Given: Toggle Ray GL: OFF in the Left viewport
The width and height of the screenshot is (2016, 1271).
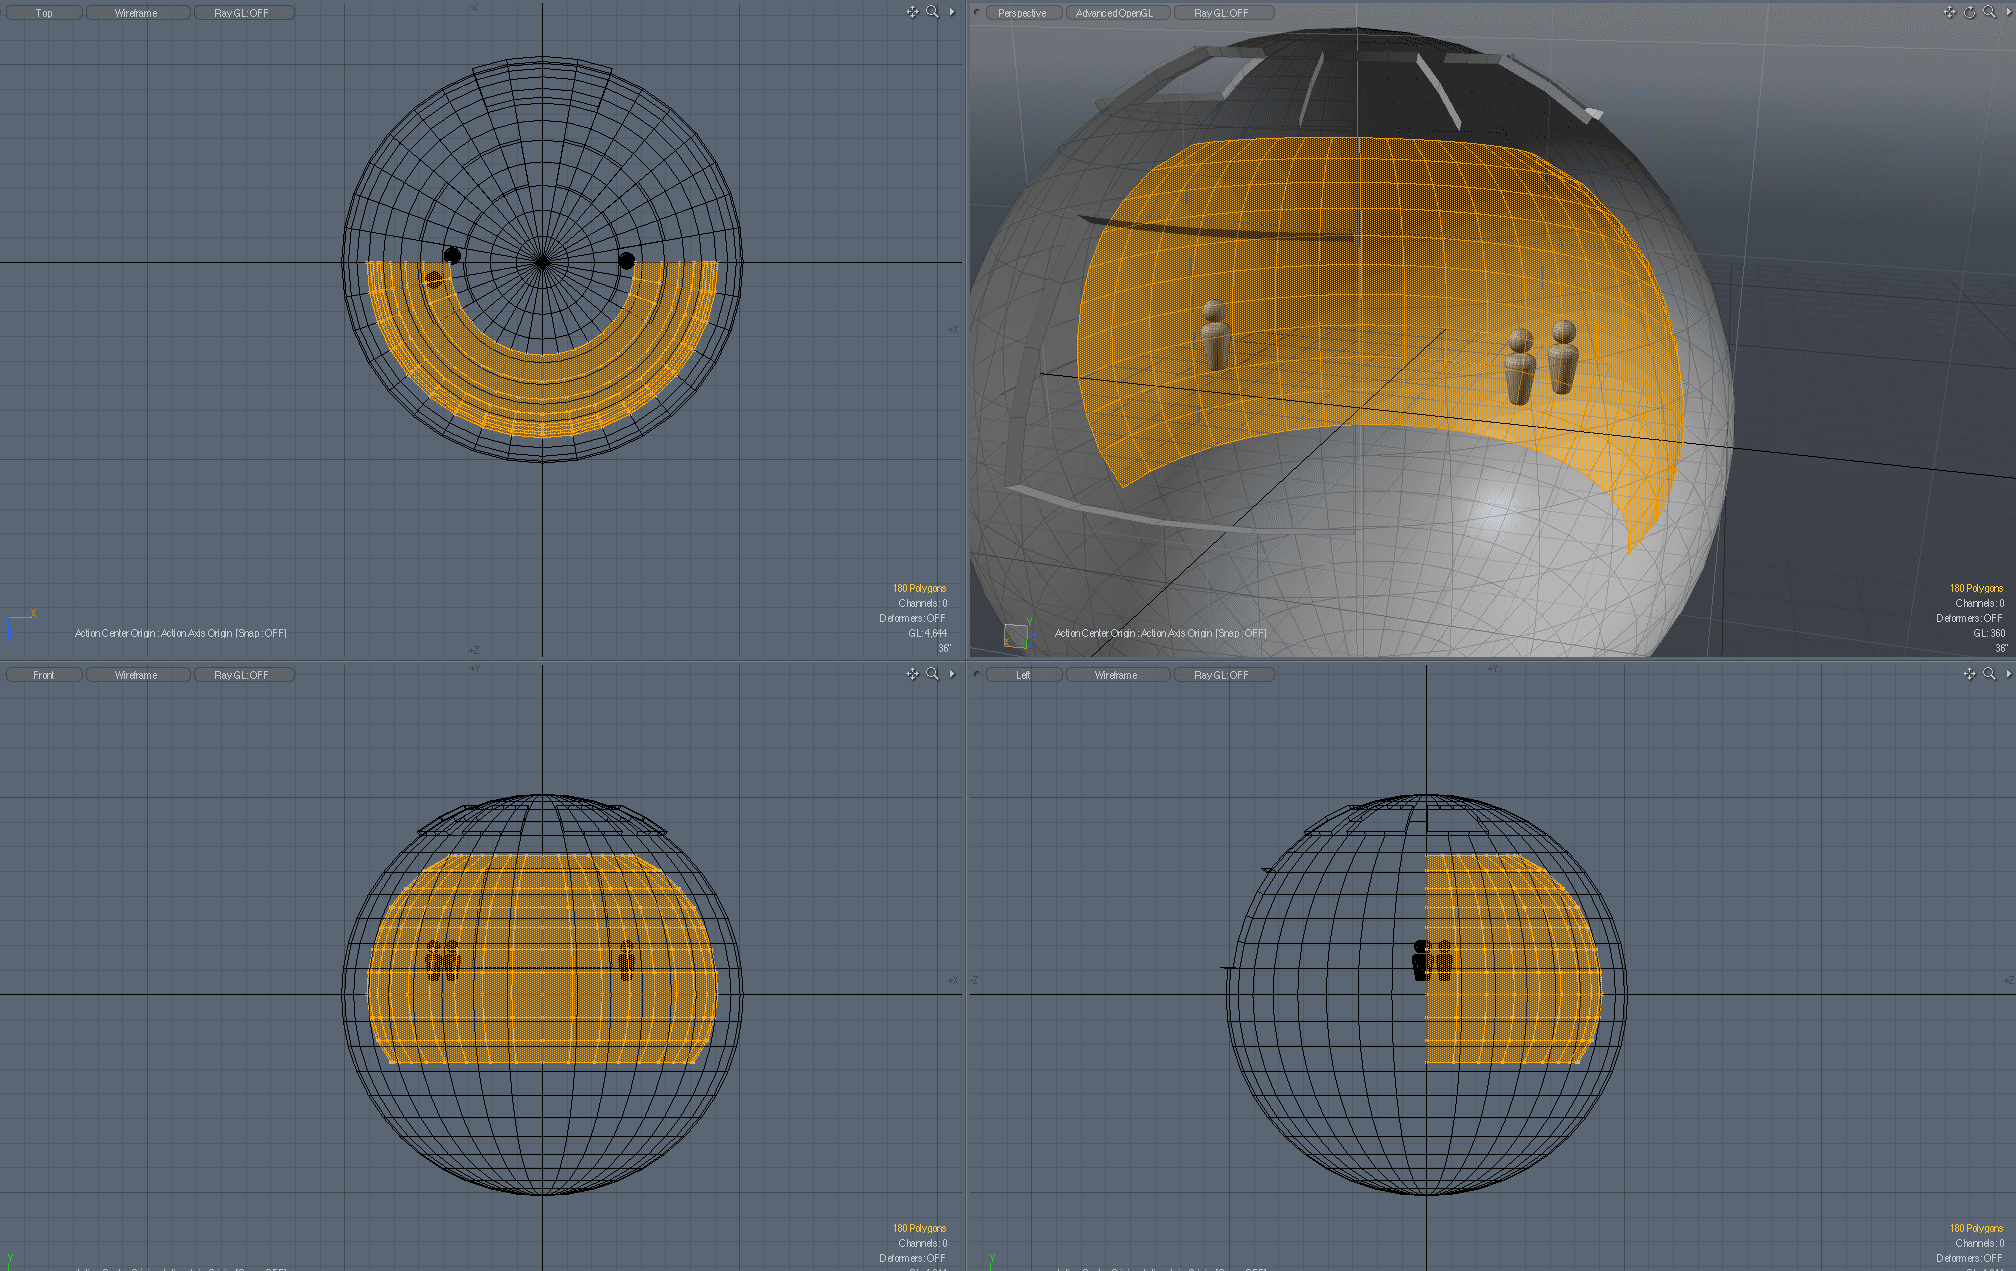Looking at the screenshot, I should [1222, 675].
